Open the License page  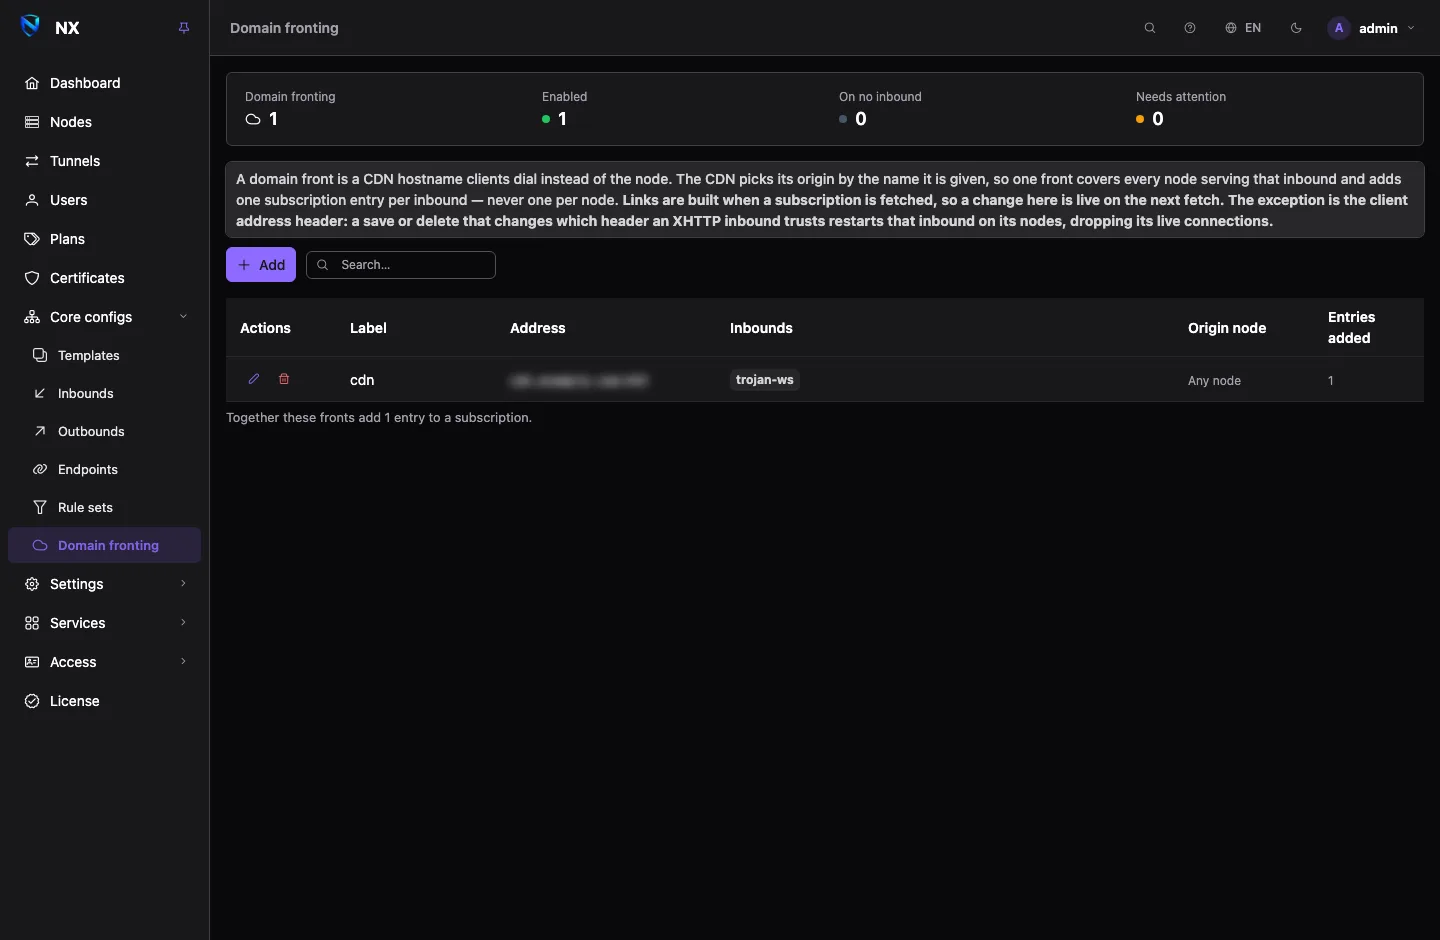tap(104, 701)
